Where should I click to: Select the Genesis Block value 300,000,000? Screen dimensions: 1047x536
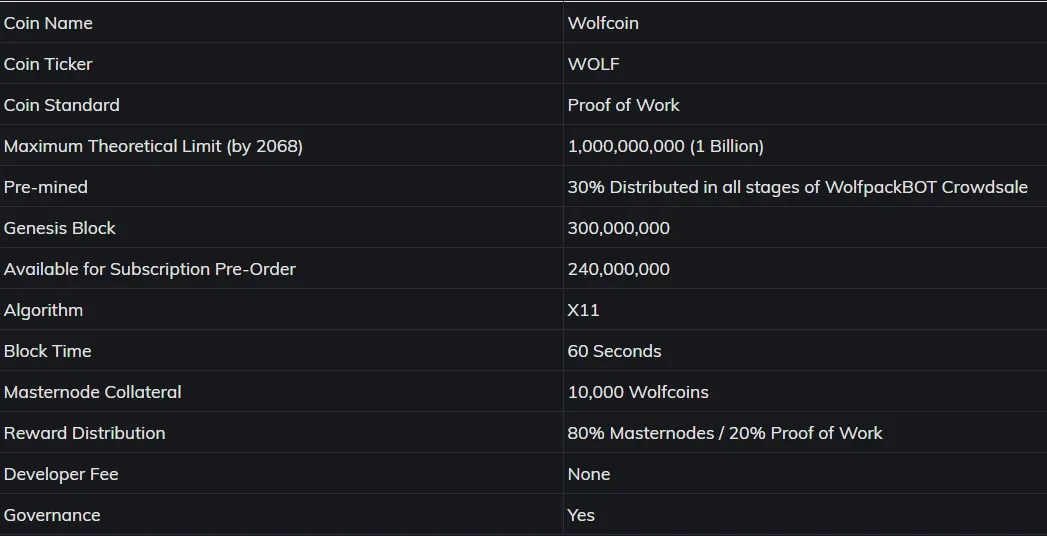coord(618,228)
